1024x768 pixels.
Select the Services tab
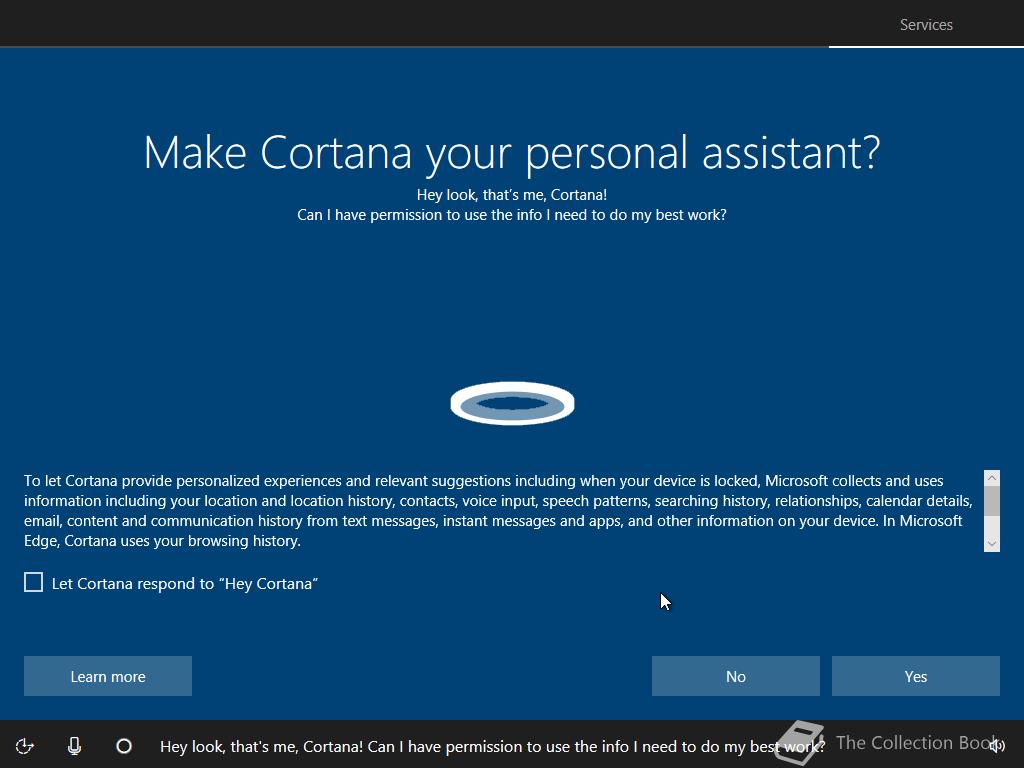[926, 25]
